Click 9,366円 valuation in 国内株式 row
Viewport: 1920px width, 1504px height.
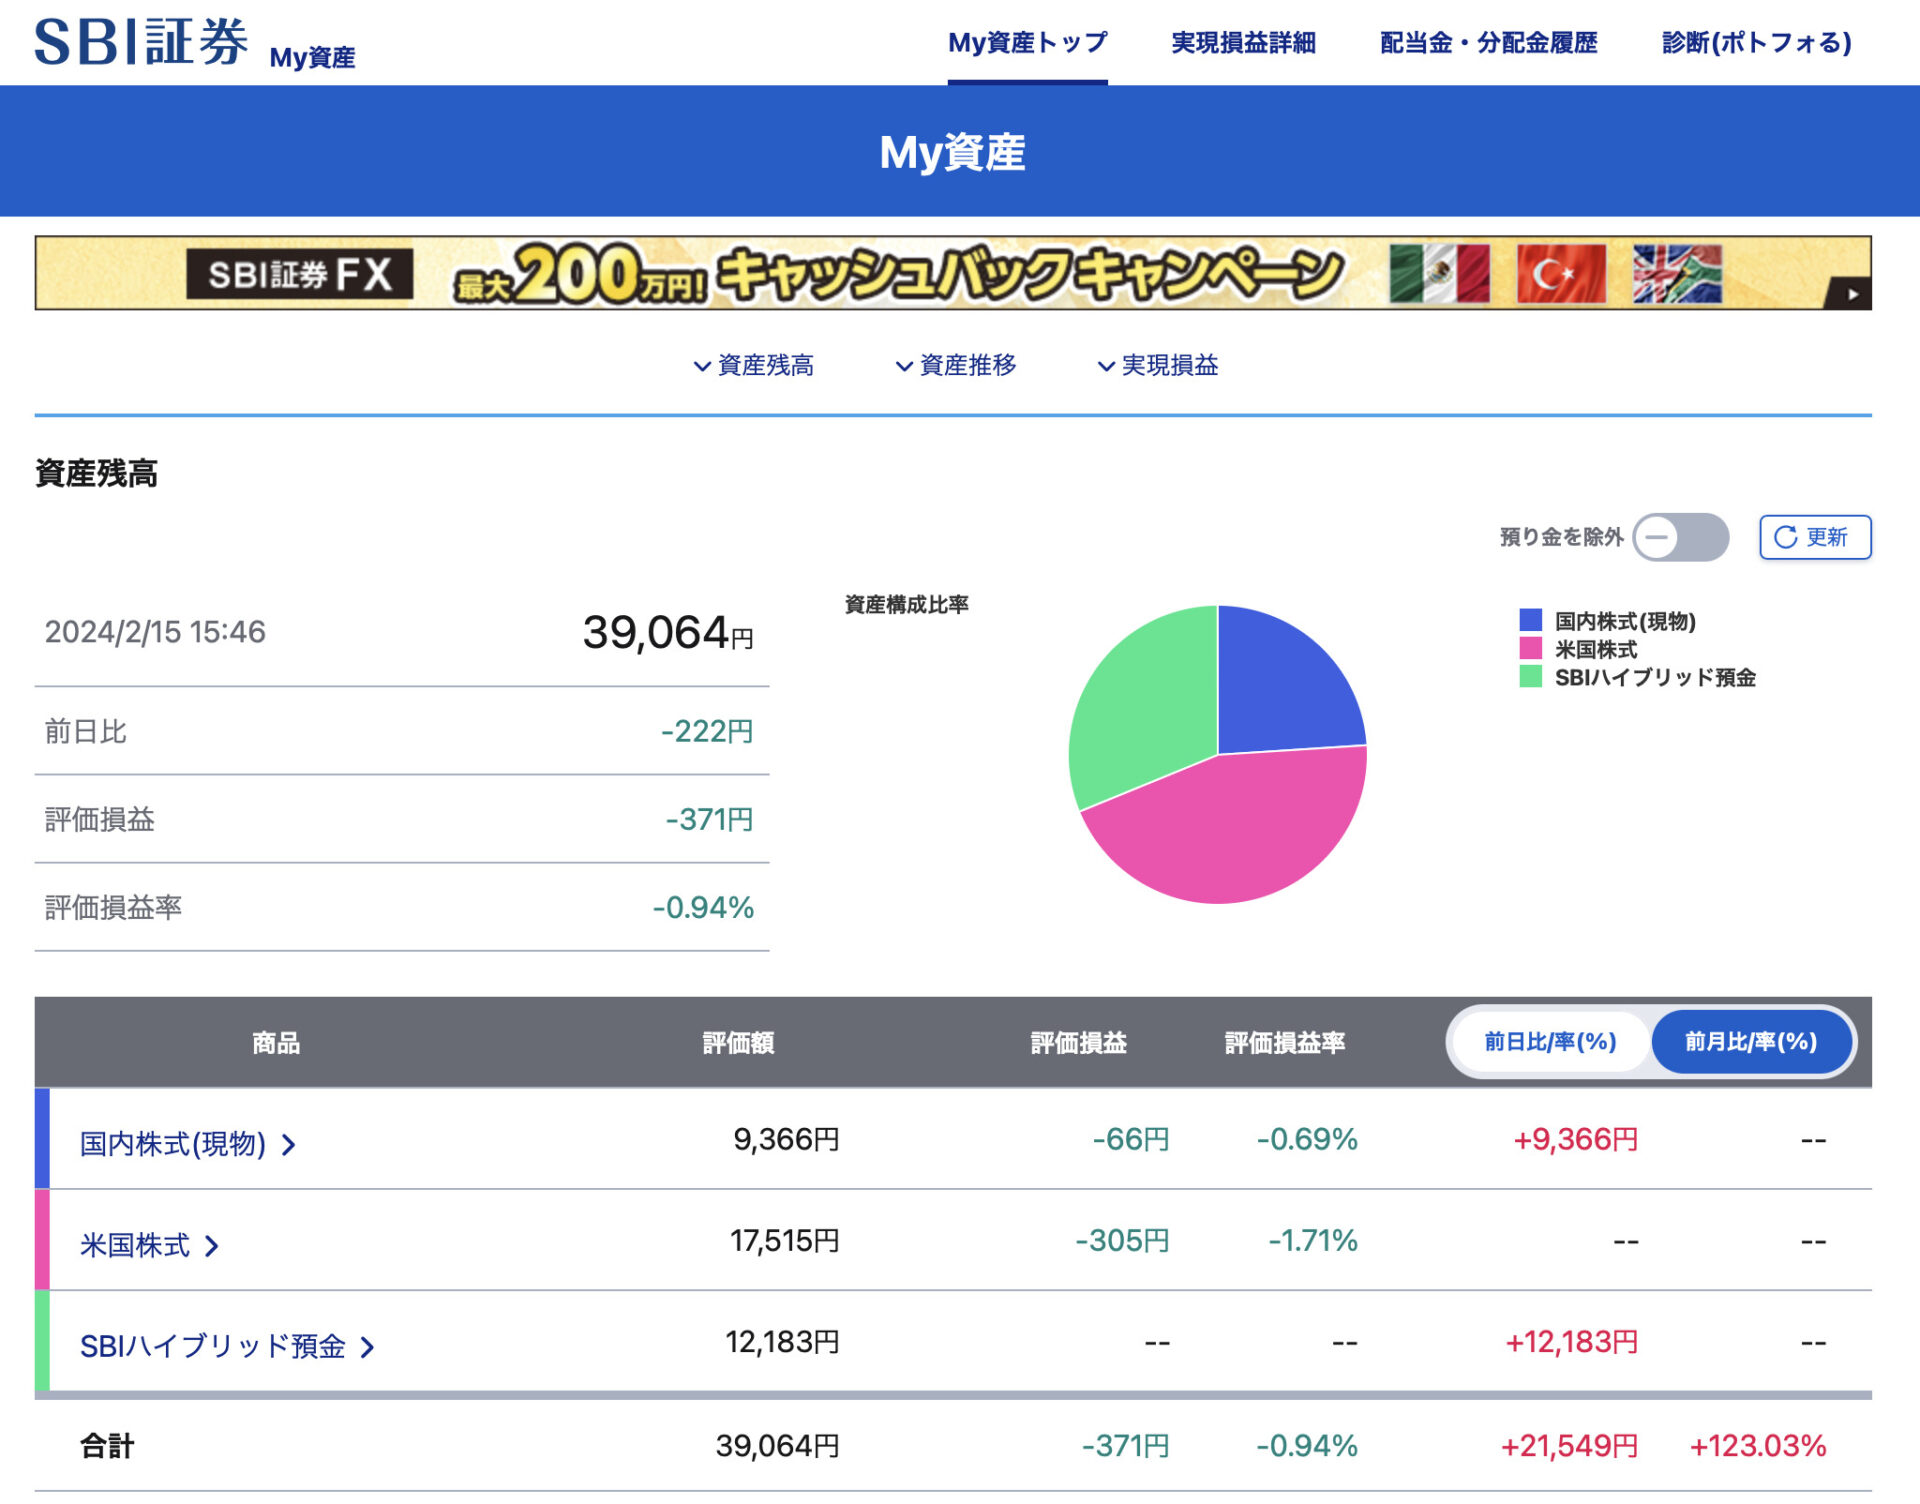[x=786, y=1139]
